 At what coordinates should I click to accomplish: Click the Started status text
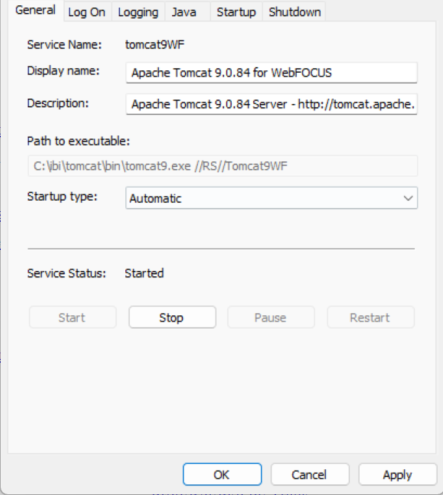coord(144,273)
